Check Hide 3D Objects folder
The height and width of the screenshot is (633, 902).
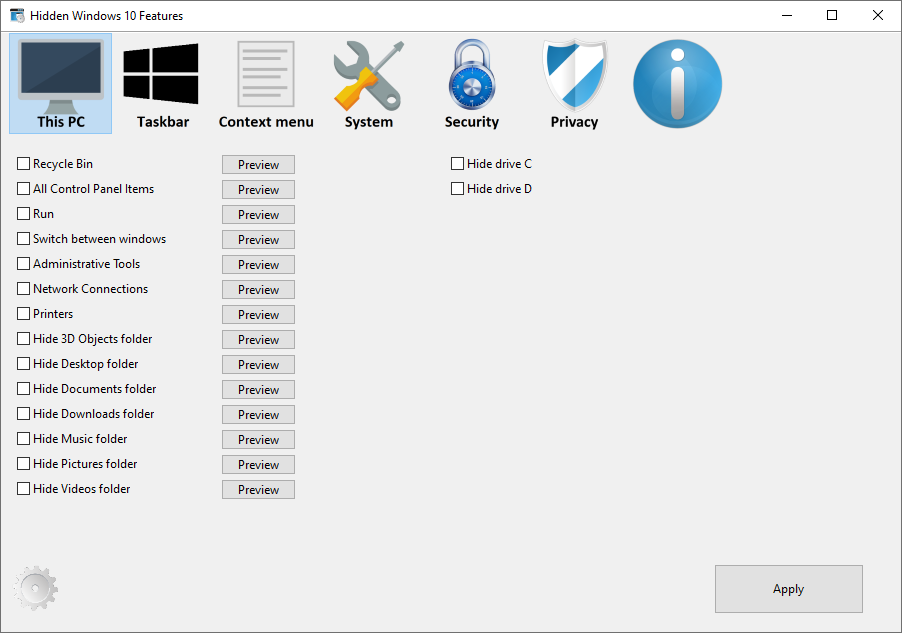coord(24,339)
